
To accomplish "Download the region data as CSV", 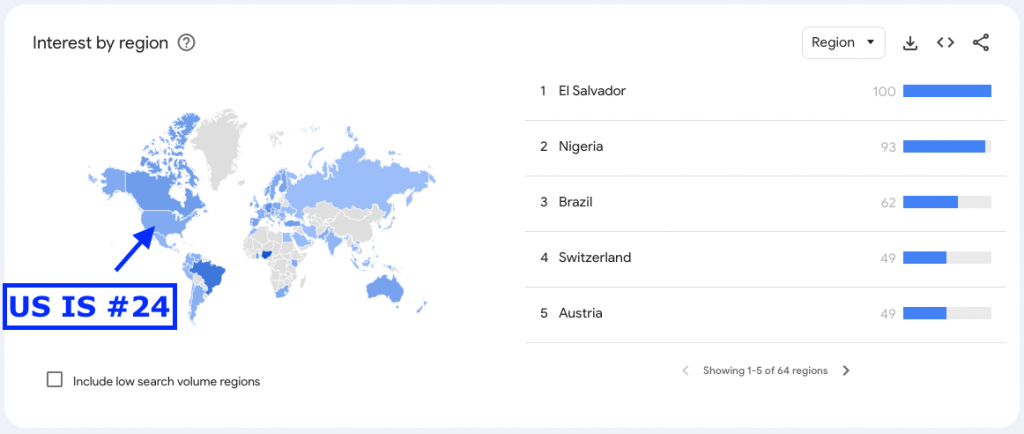I will [910, 43].
